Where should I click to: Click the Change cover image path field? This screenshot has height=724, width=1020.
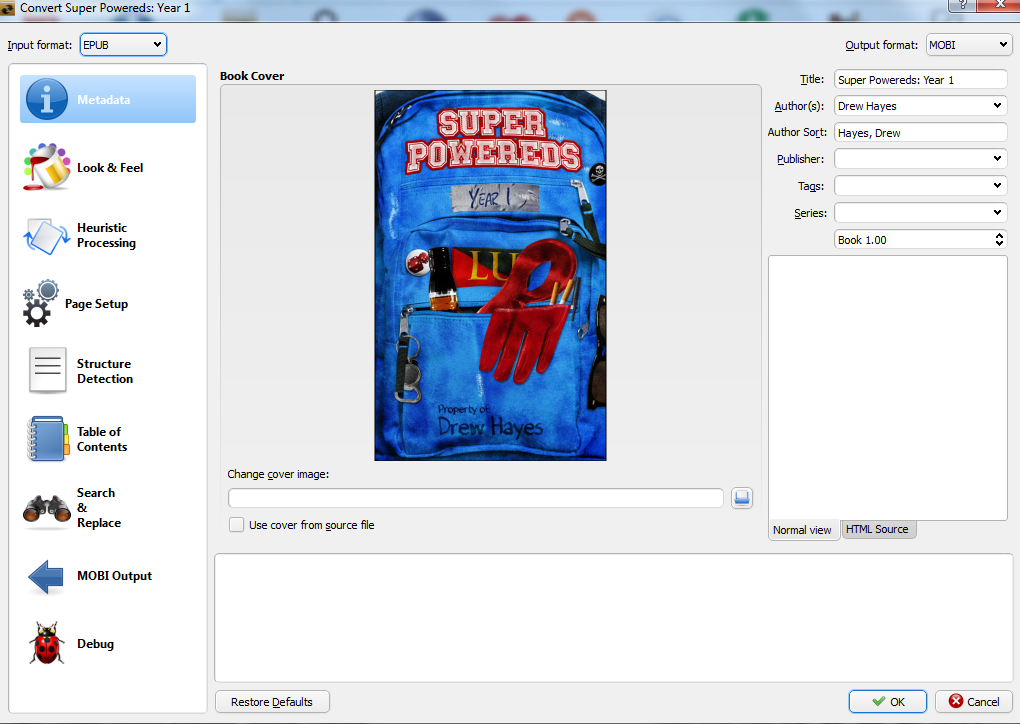pos(476,498)
